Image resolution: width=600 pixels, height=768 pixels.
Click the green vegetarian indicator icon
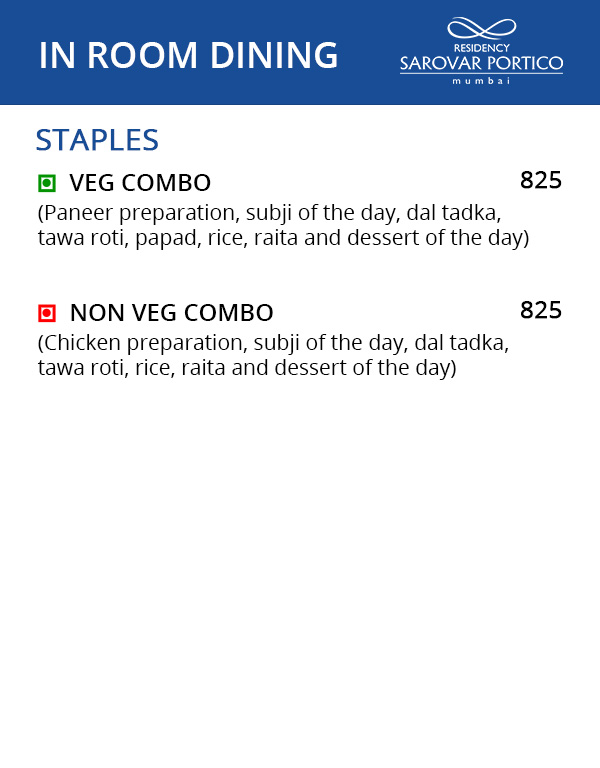[x=46, y=183]
